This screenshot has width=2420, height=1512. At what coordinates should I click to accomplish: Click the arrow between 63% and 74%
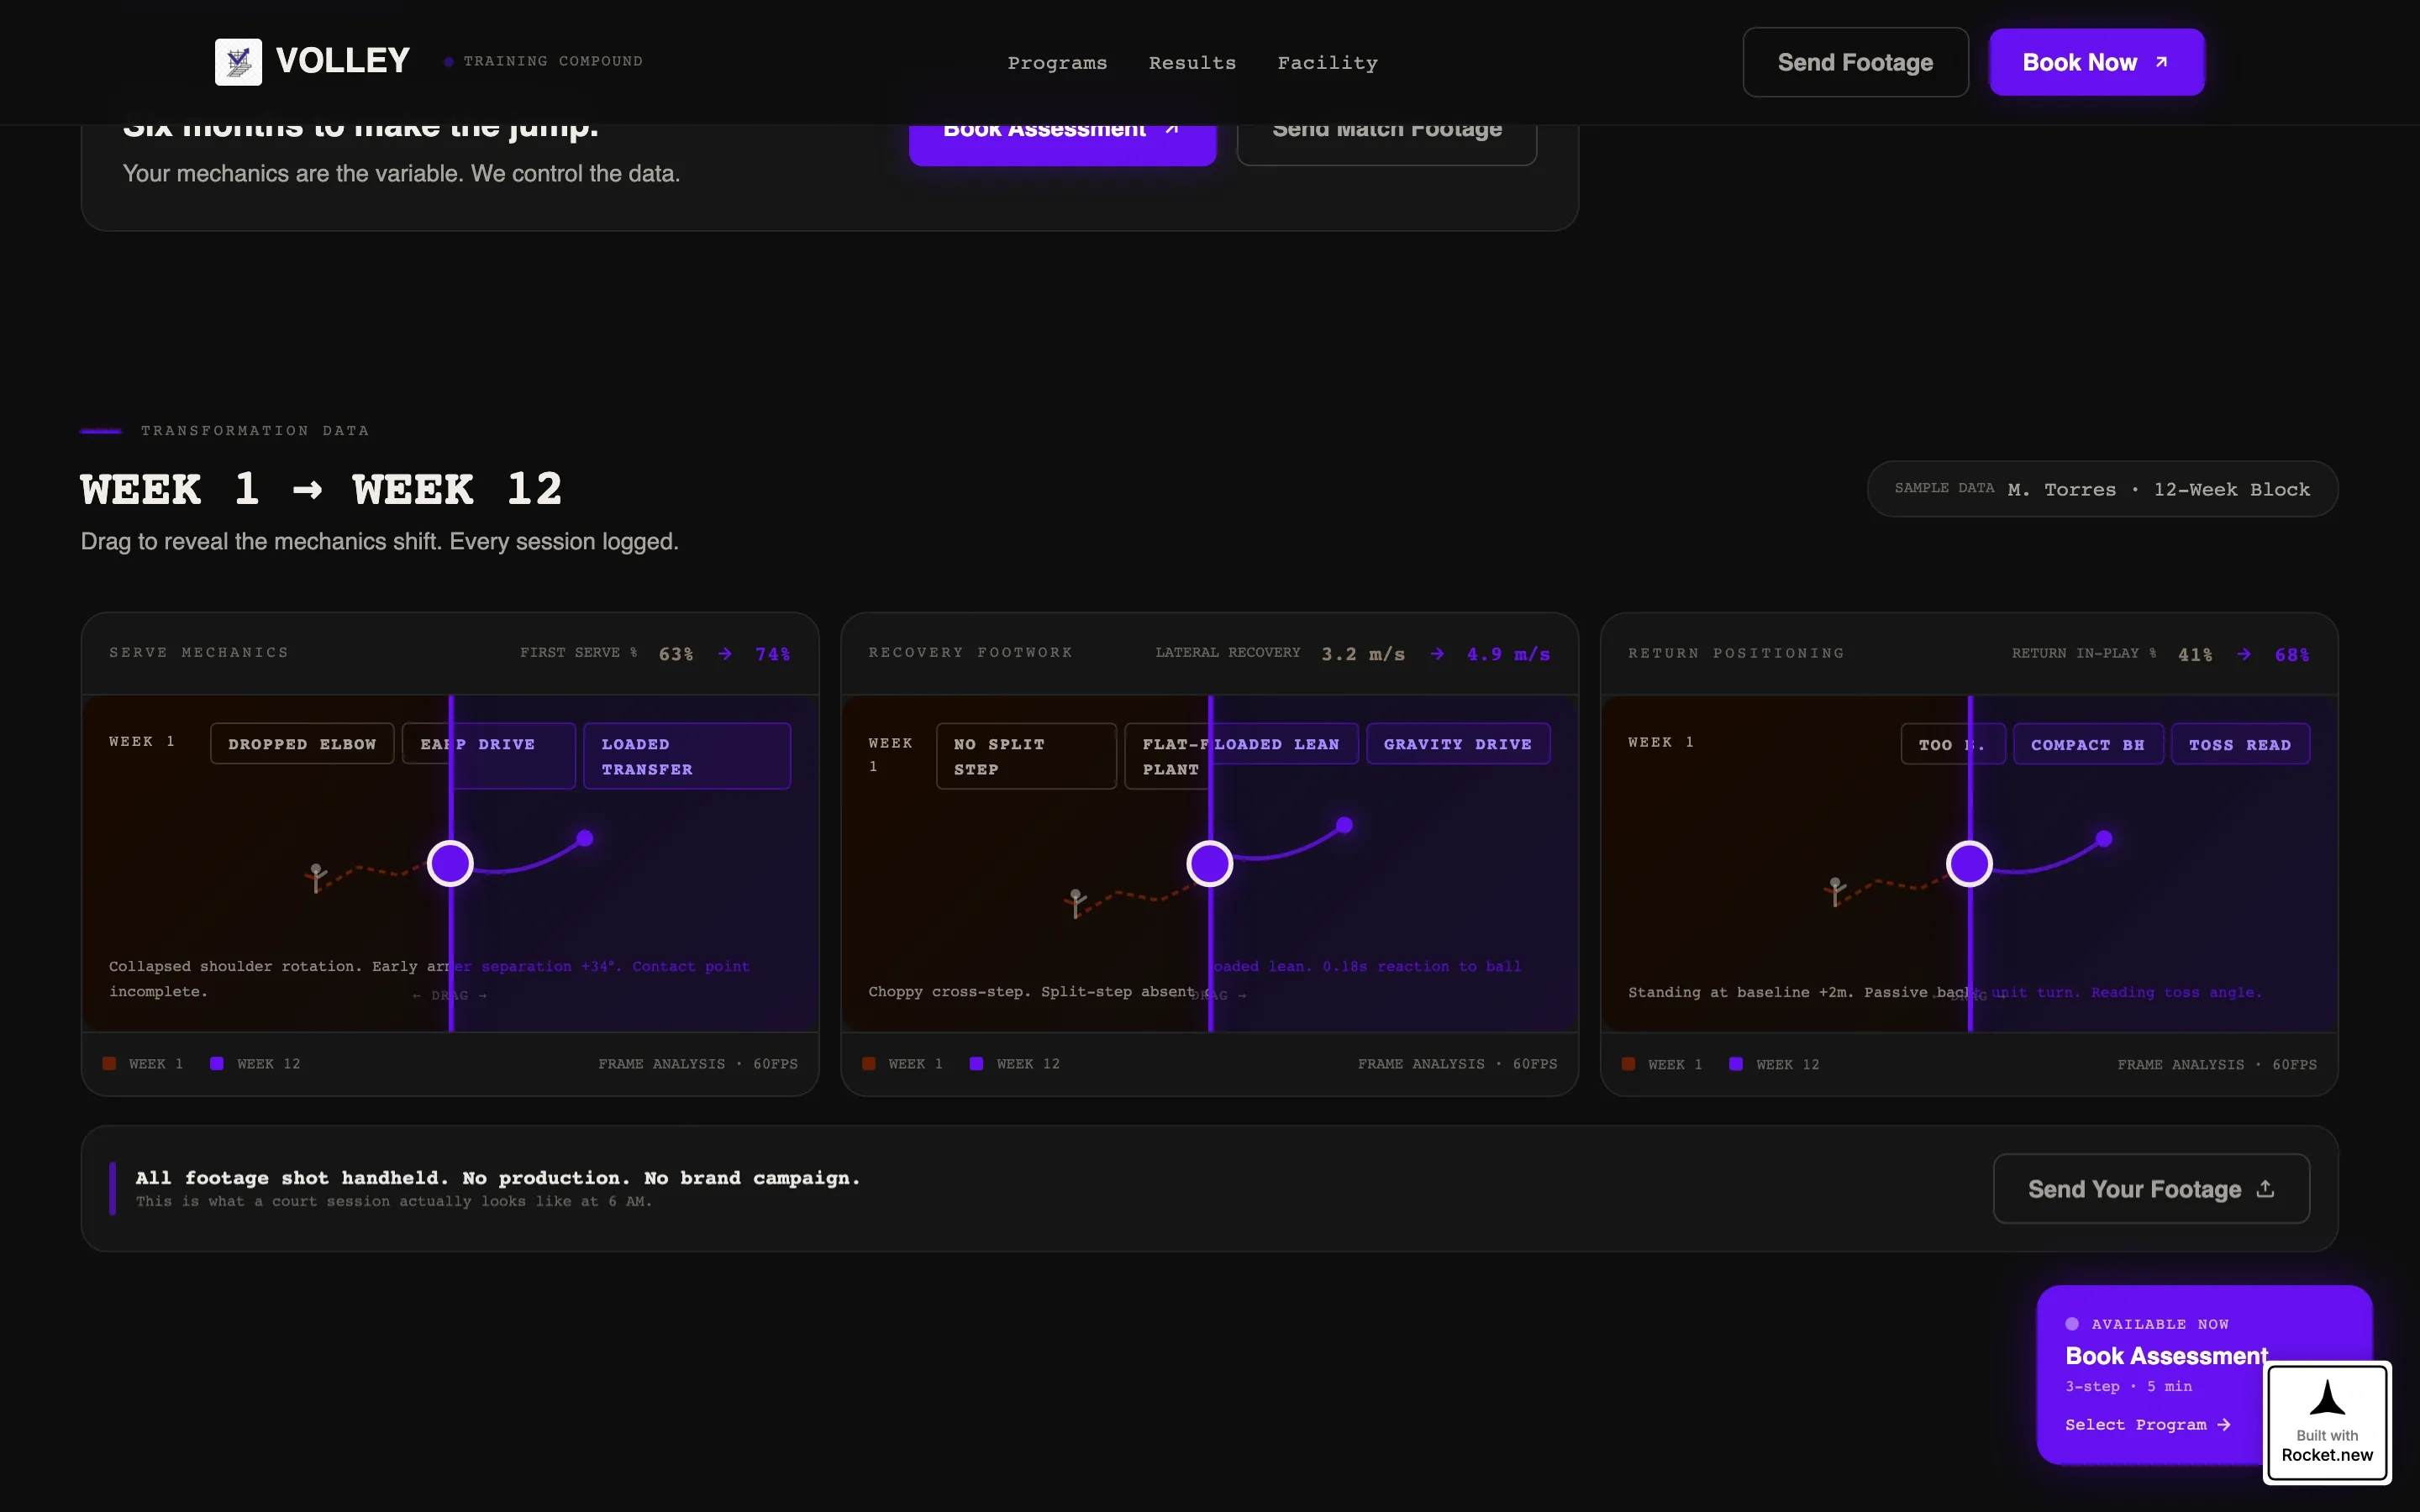click(x=725, y=654)
